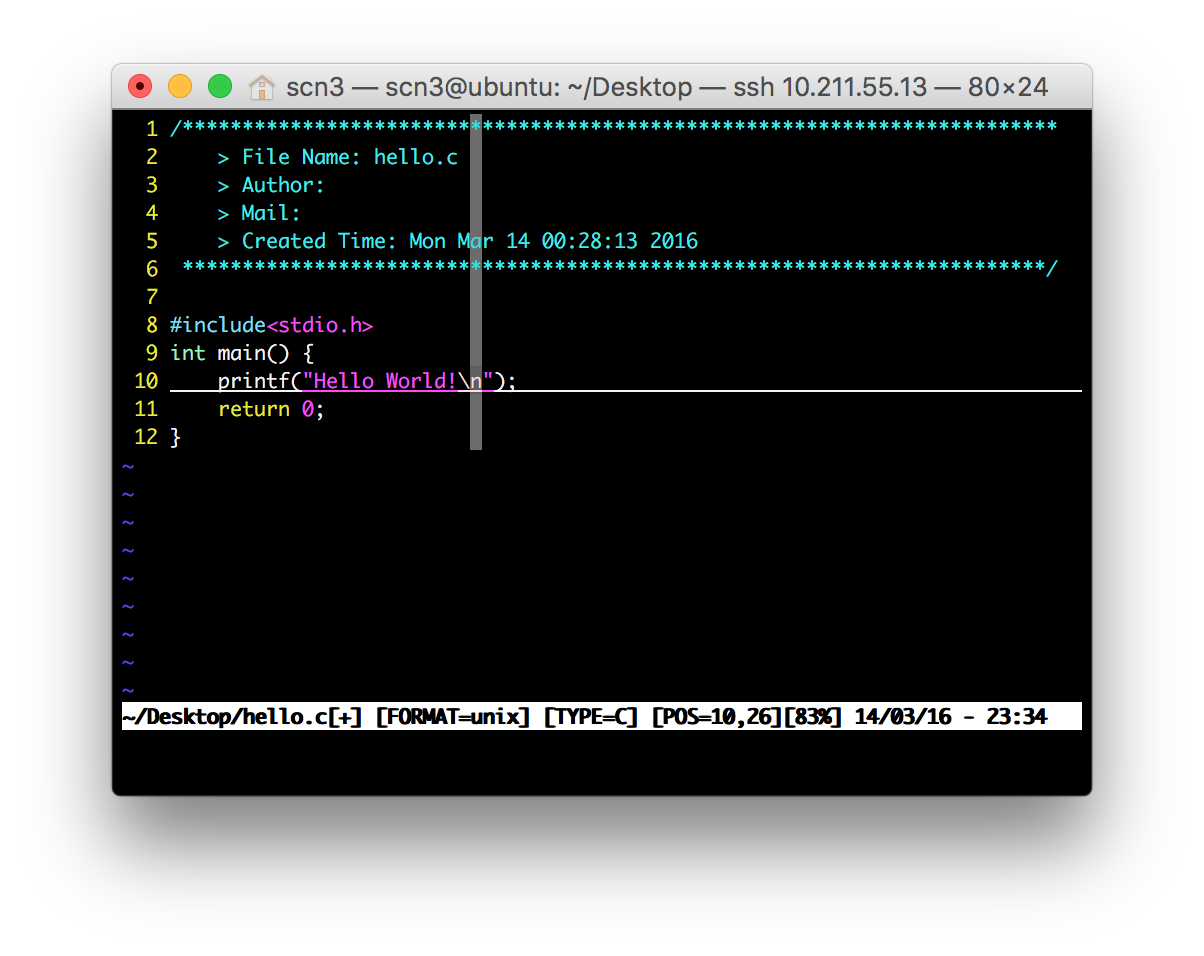Image resolution: width=1204 pixels, height=956 pixels.
Task: Click the 'Created Time: Mon Mar 14' comment
Action: (x=458, y=241)
